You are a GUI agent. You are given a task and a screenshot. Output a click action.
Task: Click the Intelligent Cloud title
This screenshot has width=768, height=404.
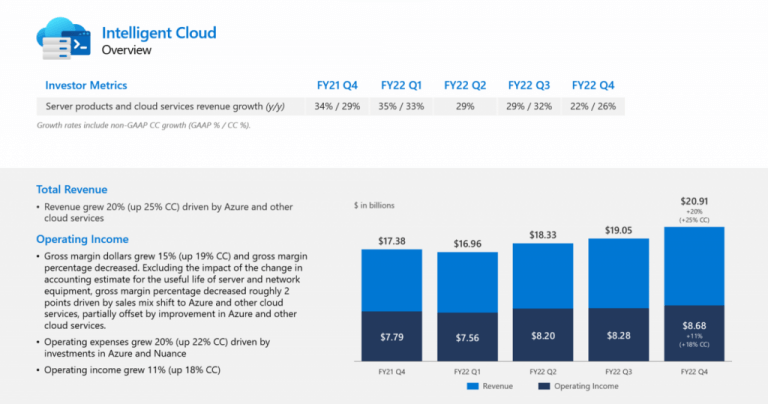(x=159, y=33)
